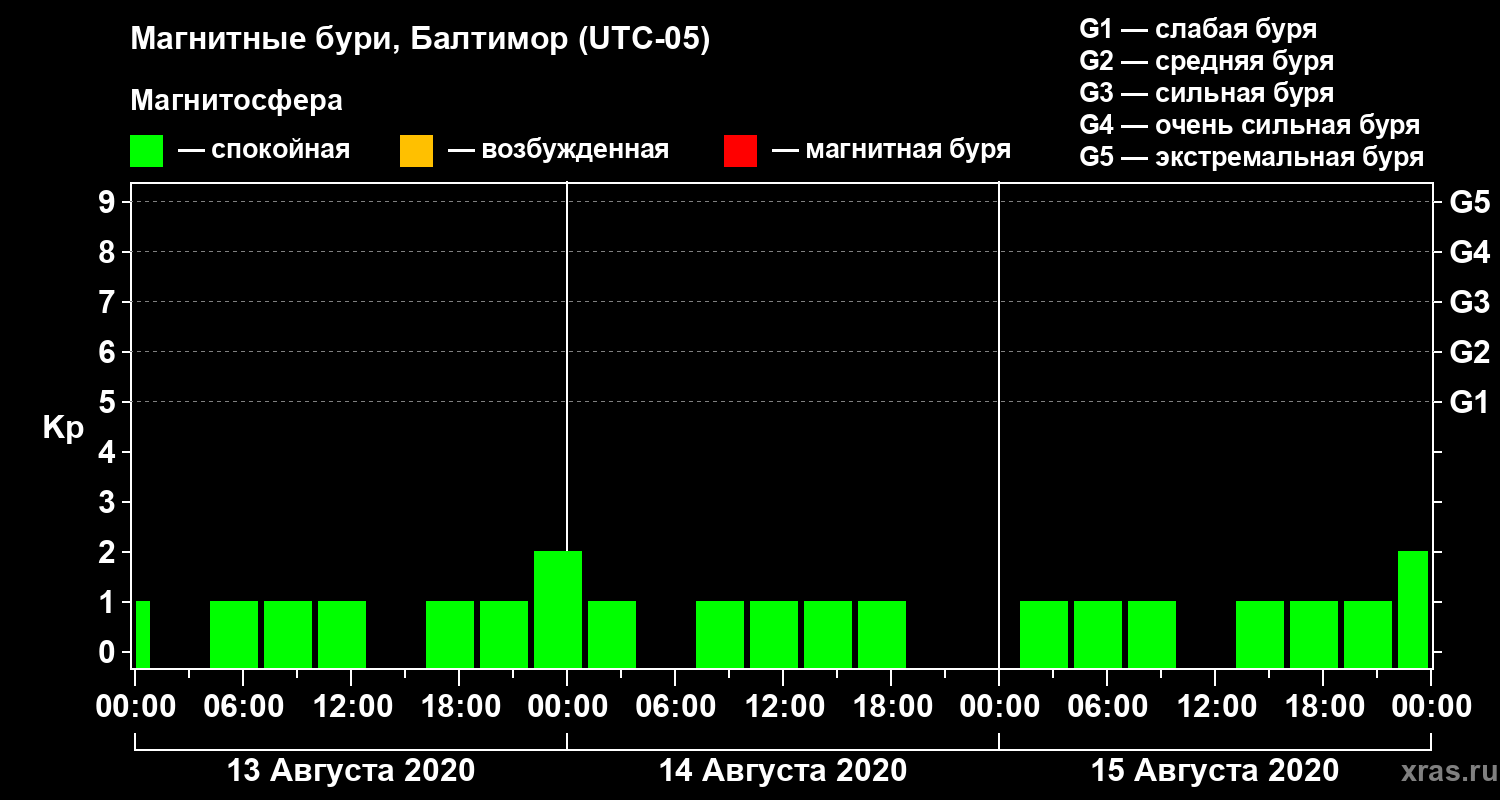Click the green calm magnetosphere legend swatch
Screen dimensions: 1500x800
[x=146, y=150]
